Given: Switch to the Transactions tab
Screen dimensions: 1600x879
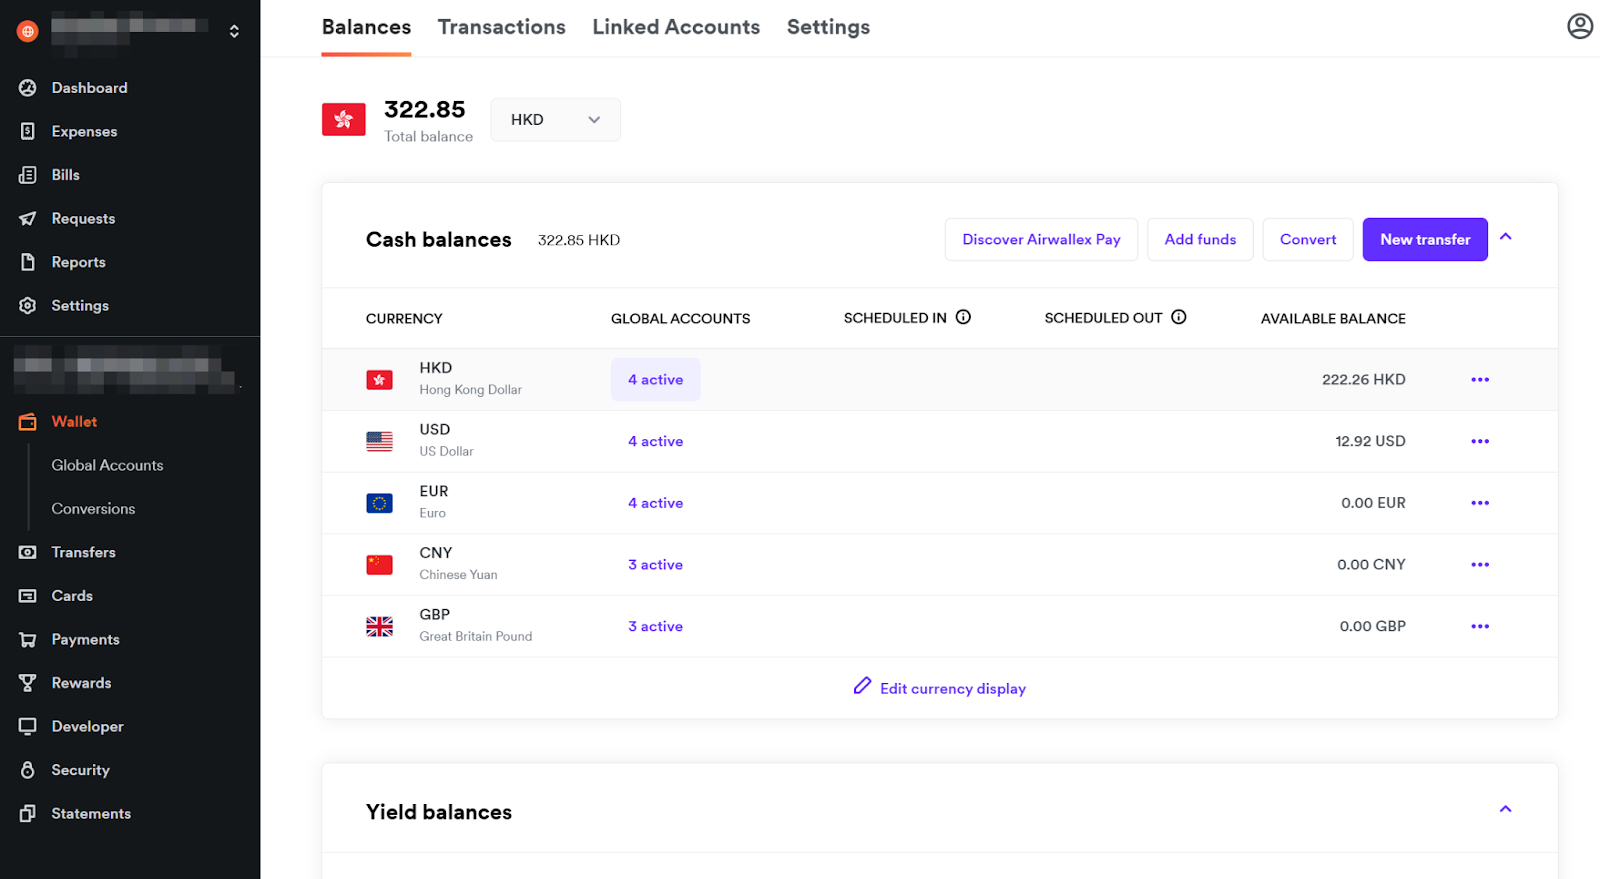Looking at the screenshot, I should (501, 27).
